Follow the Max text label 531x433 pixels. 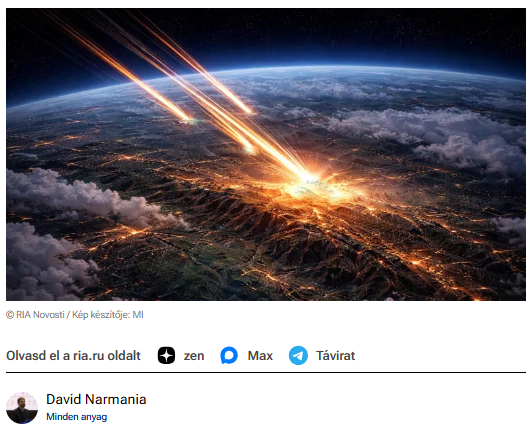[x=260, y=355]
